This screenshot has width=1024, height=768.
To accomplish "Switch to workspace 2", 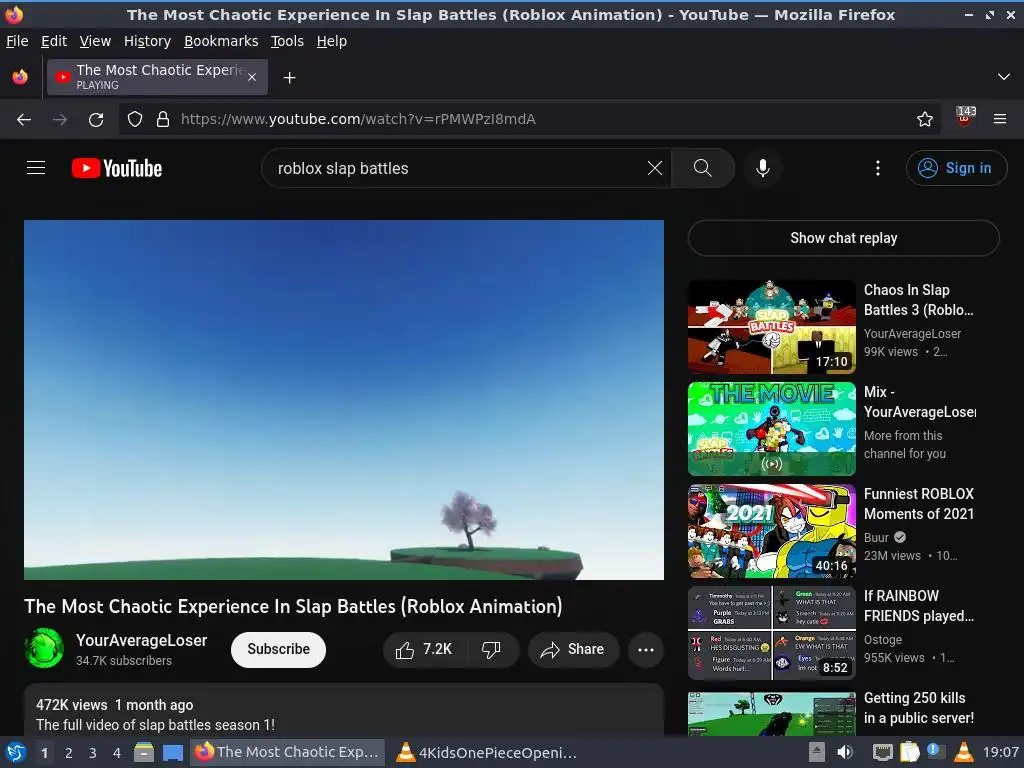I will pyautogui.click(x=69, y=753).
